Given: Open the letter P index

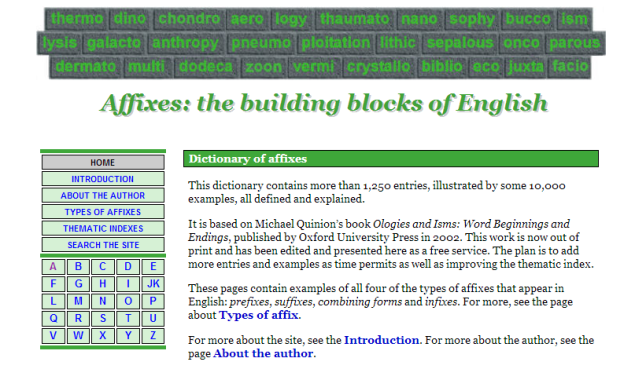Looking at the screenshot, I should point(153,301).
